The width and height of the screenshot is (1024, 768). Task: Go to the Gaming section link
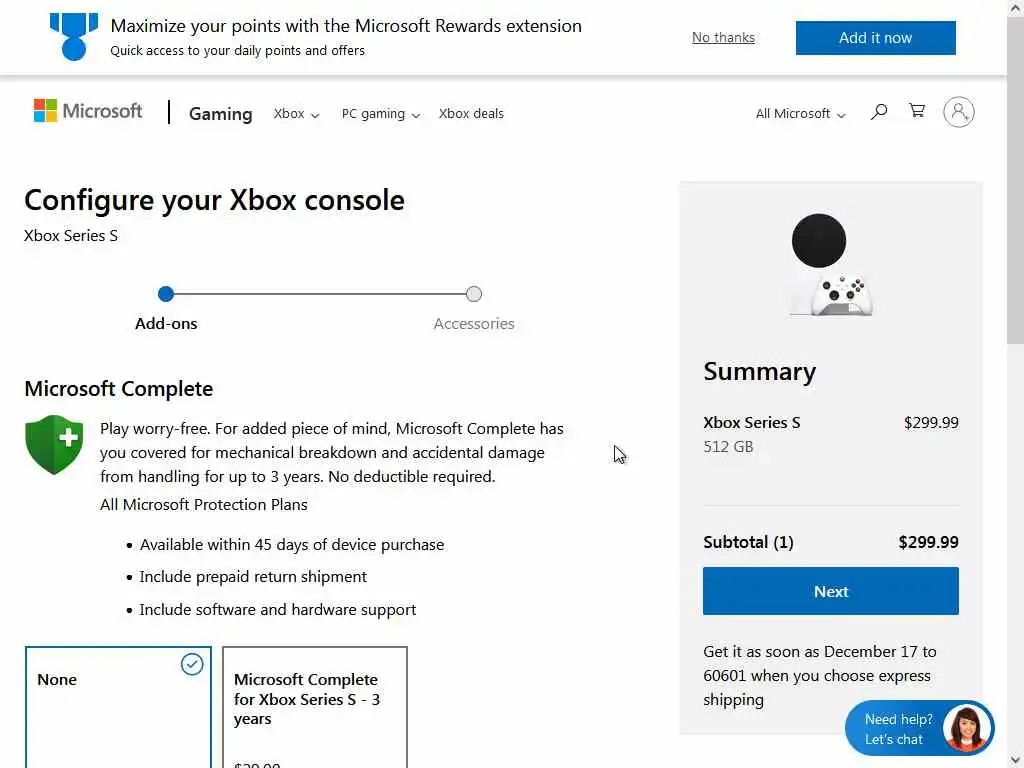[220, 114]
